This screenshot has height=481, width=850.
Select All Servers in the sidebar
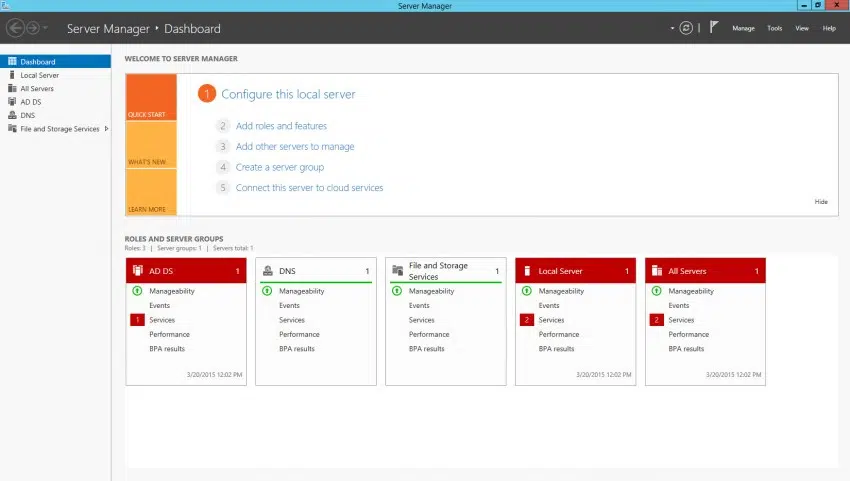coord(55,88)
